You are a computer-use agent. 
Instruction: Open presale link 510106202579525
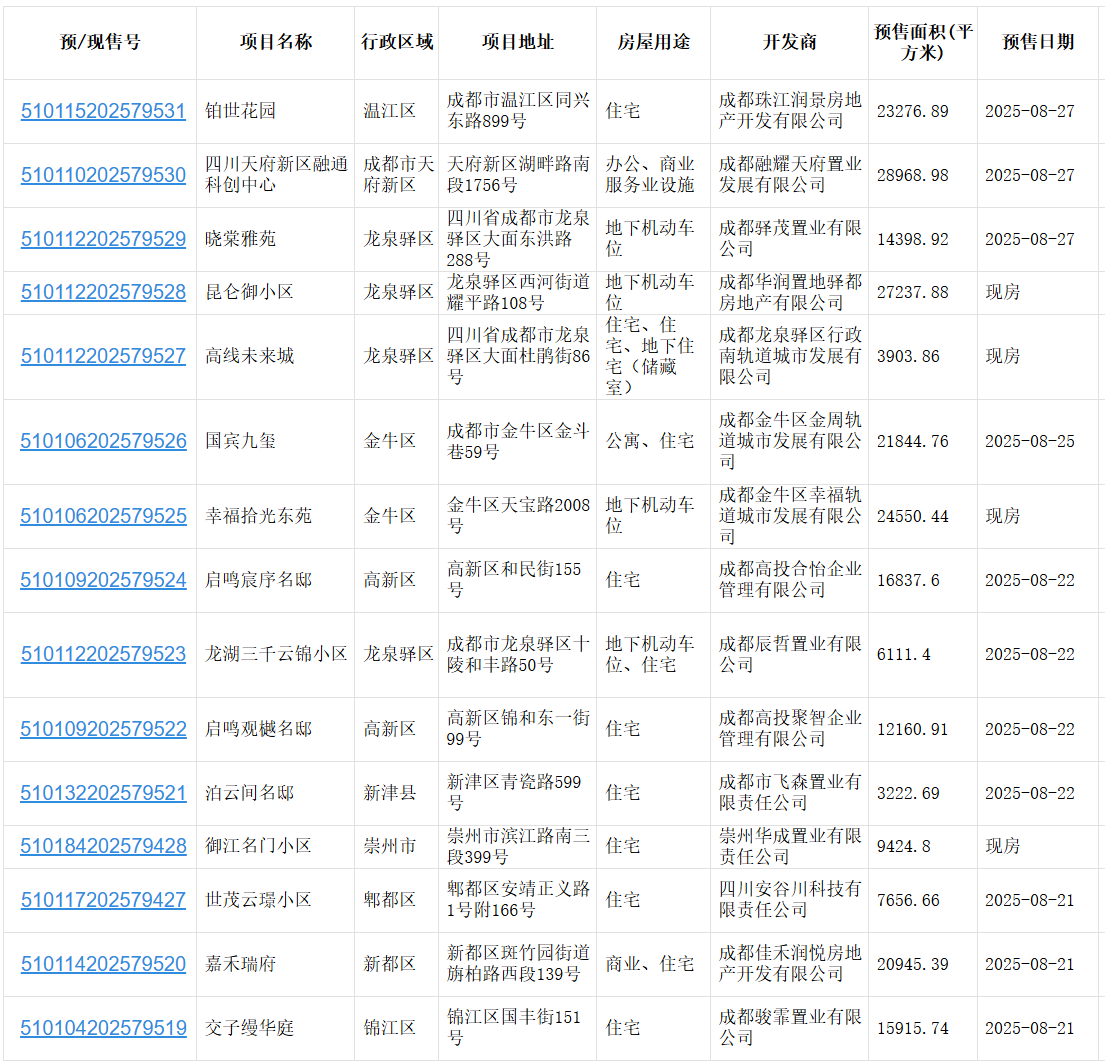click(x=103, y=516)
